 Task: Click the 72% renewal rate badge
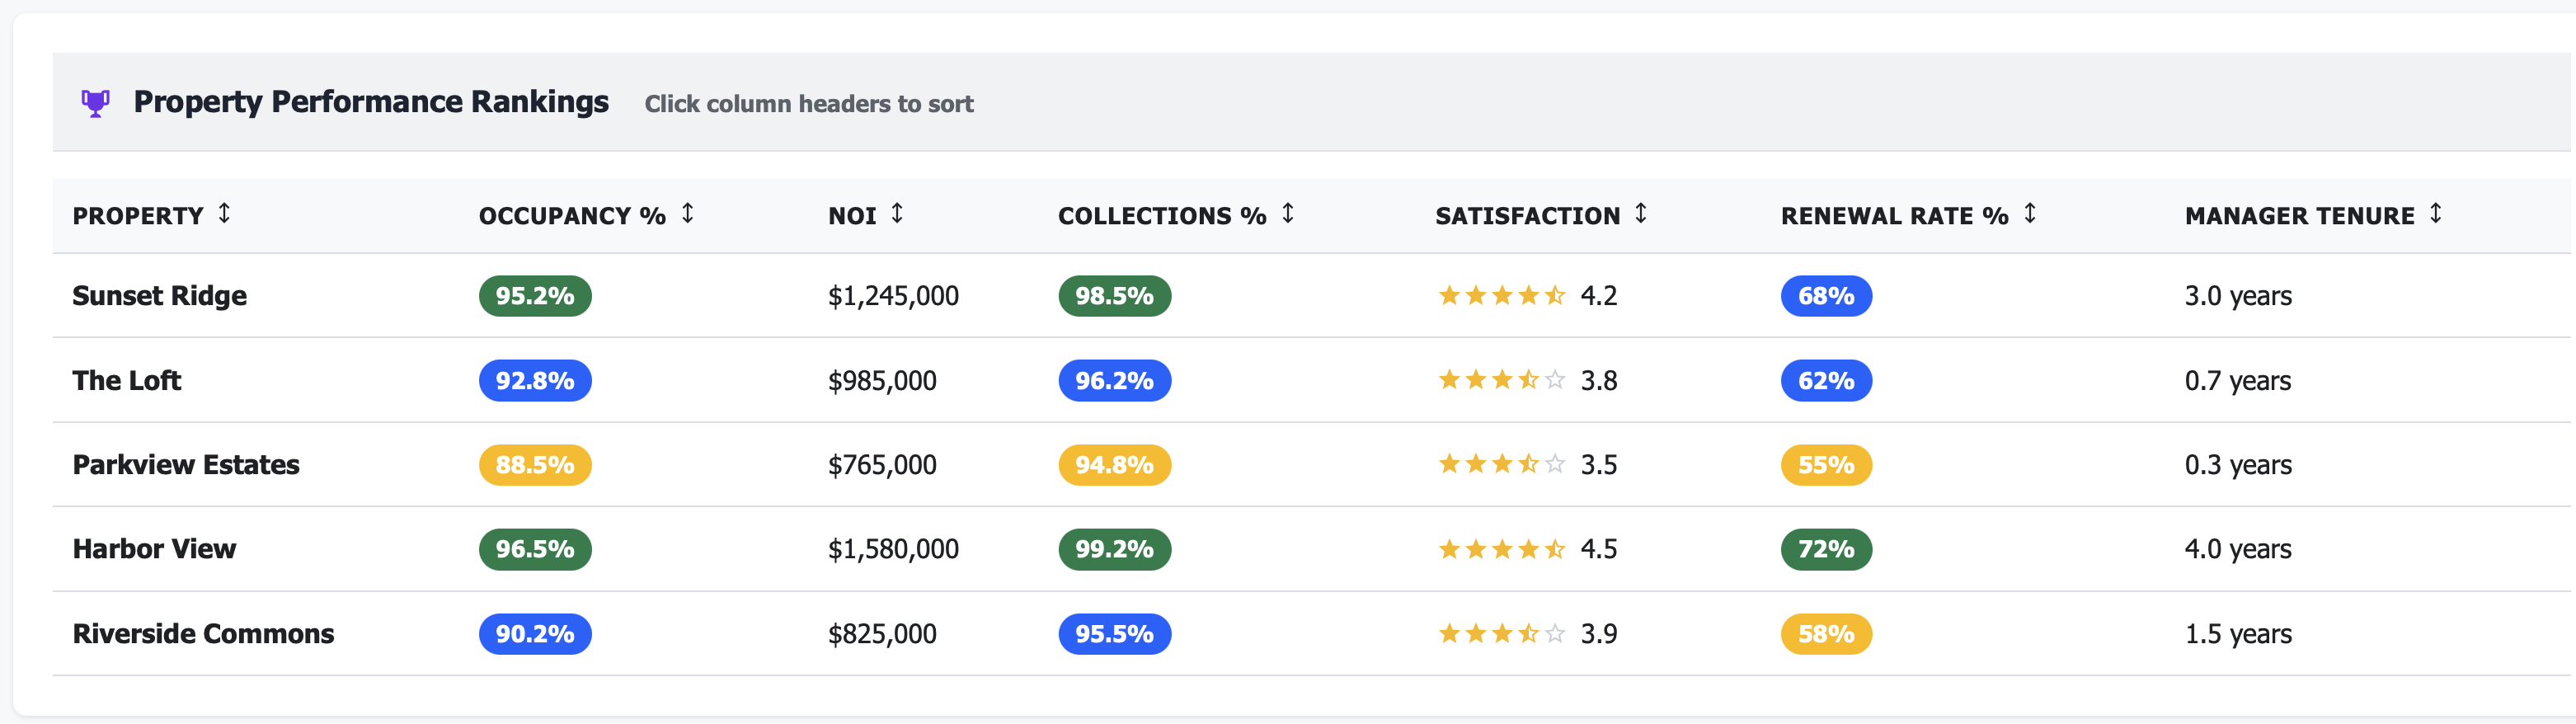point(1827,549)
